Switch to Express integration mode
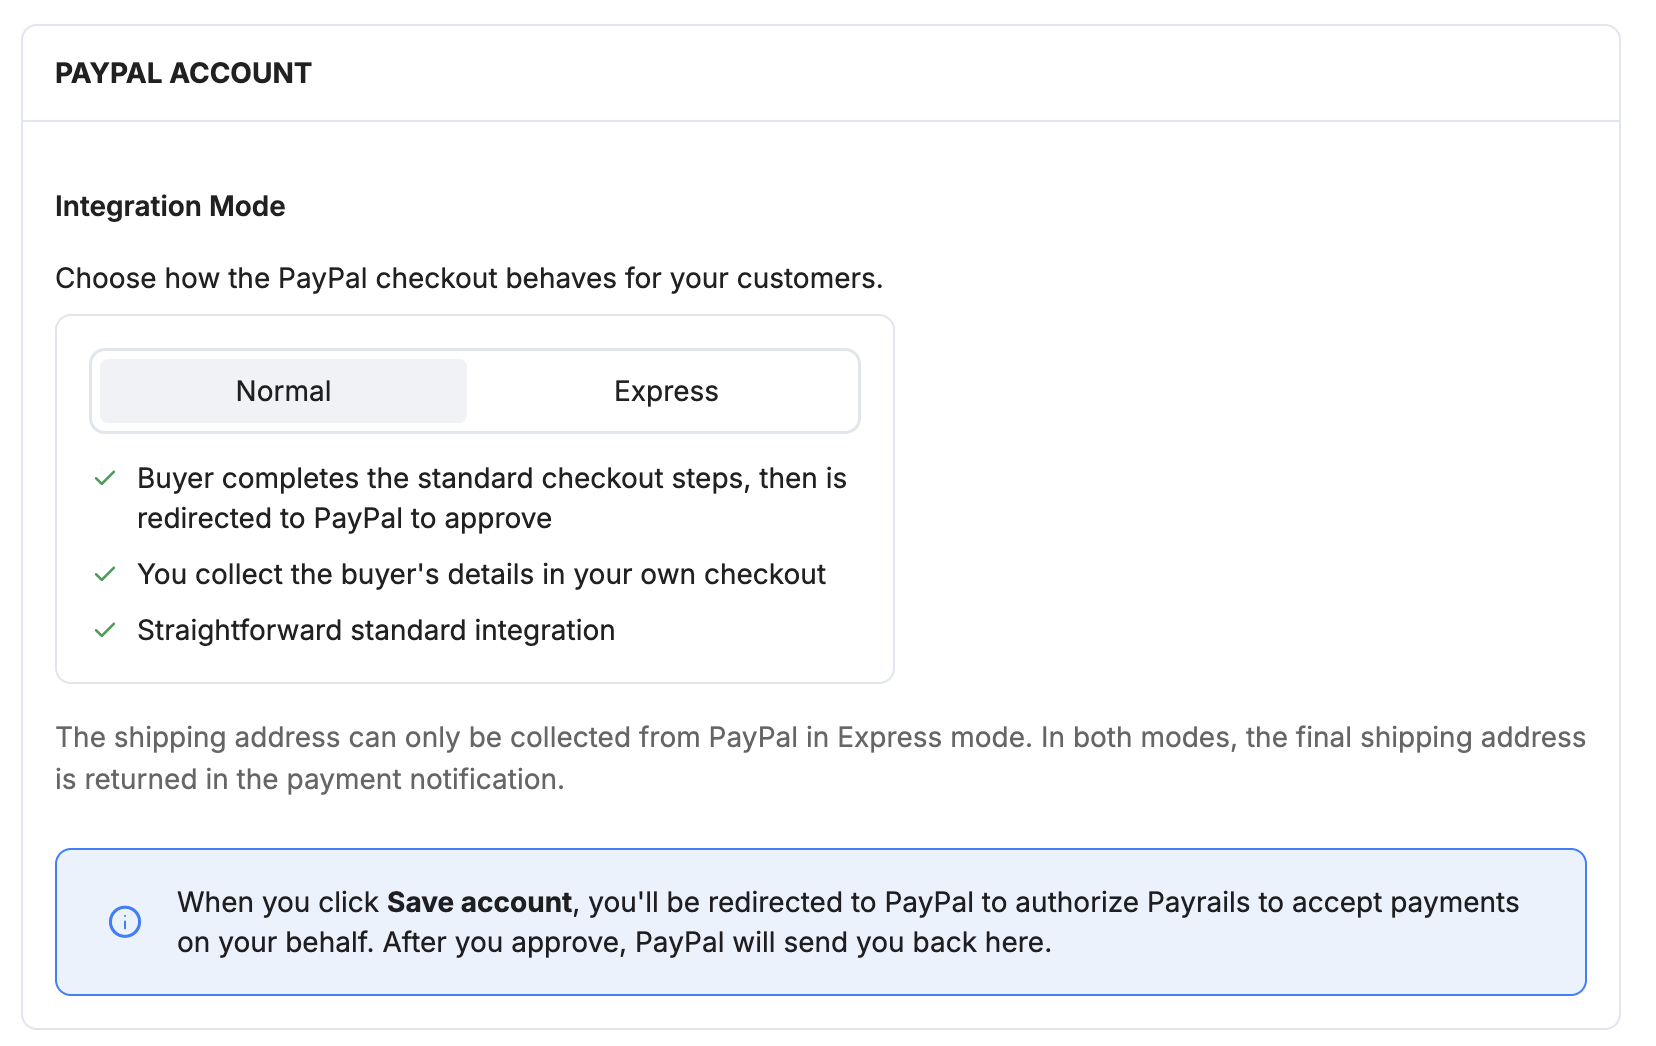Image resolution: width=1656 pixels, height=1046 pixels. click(666, 391)
